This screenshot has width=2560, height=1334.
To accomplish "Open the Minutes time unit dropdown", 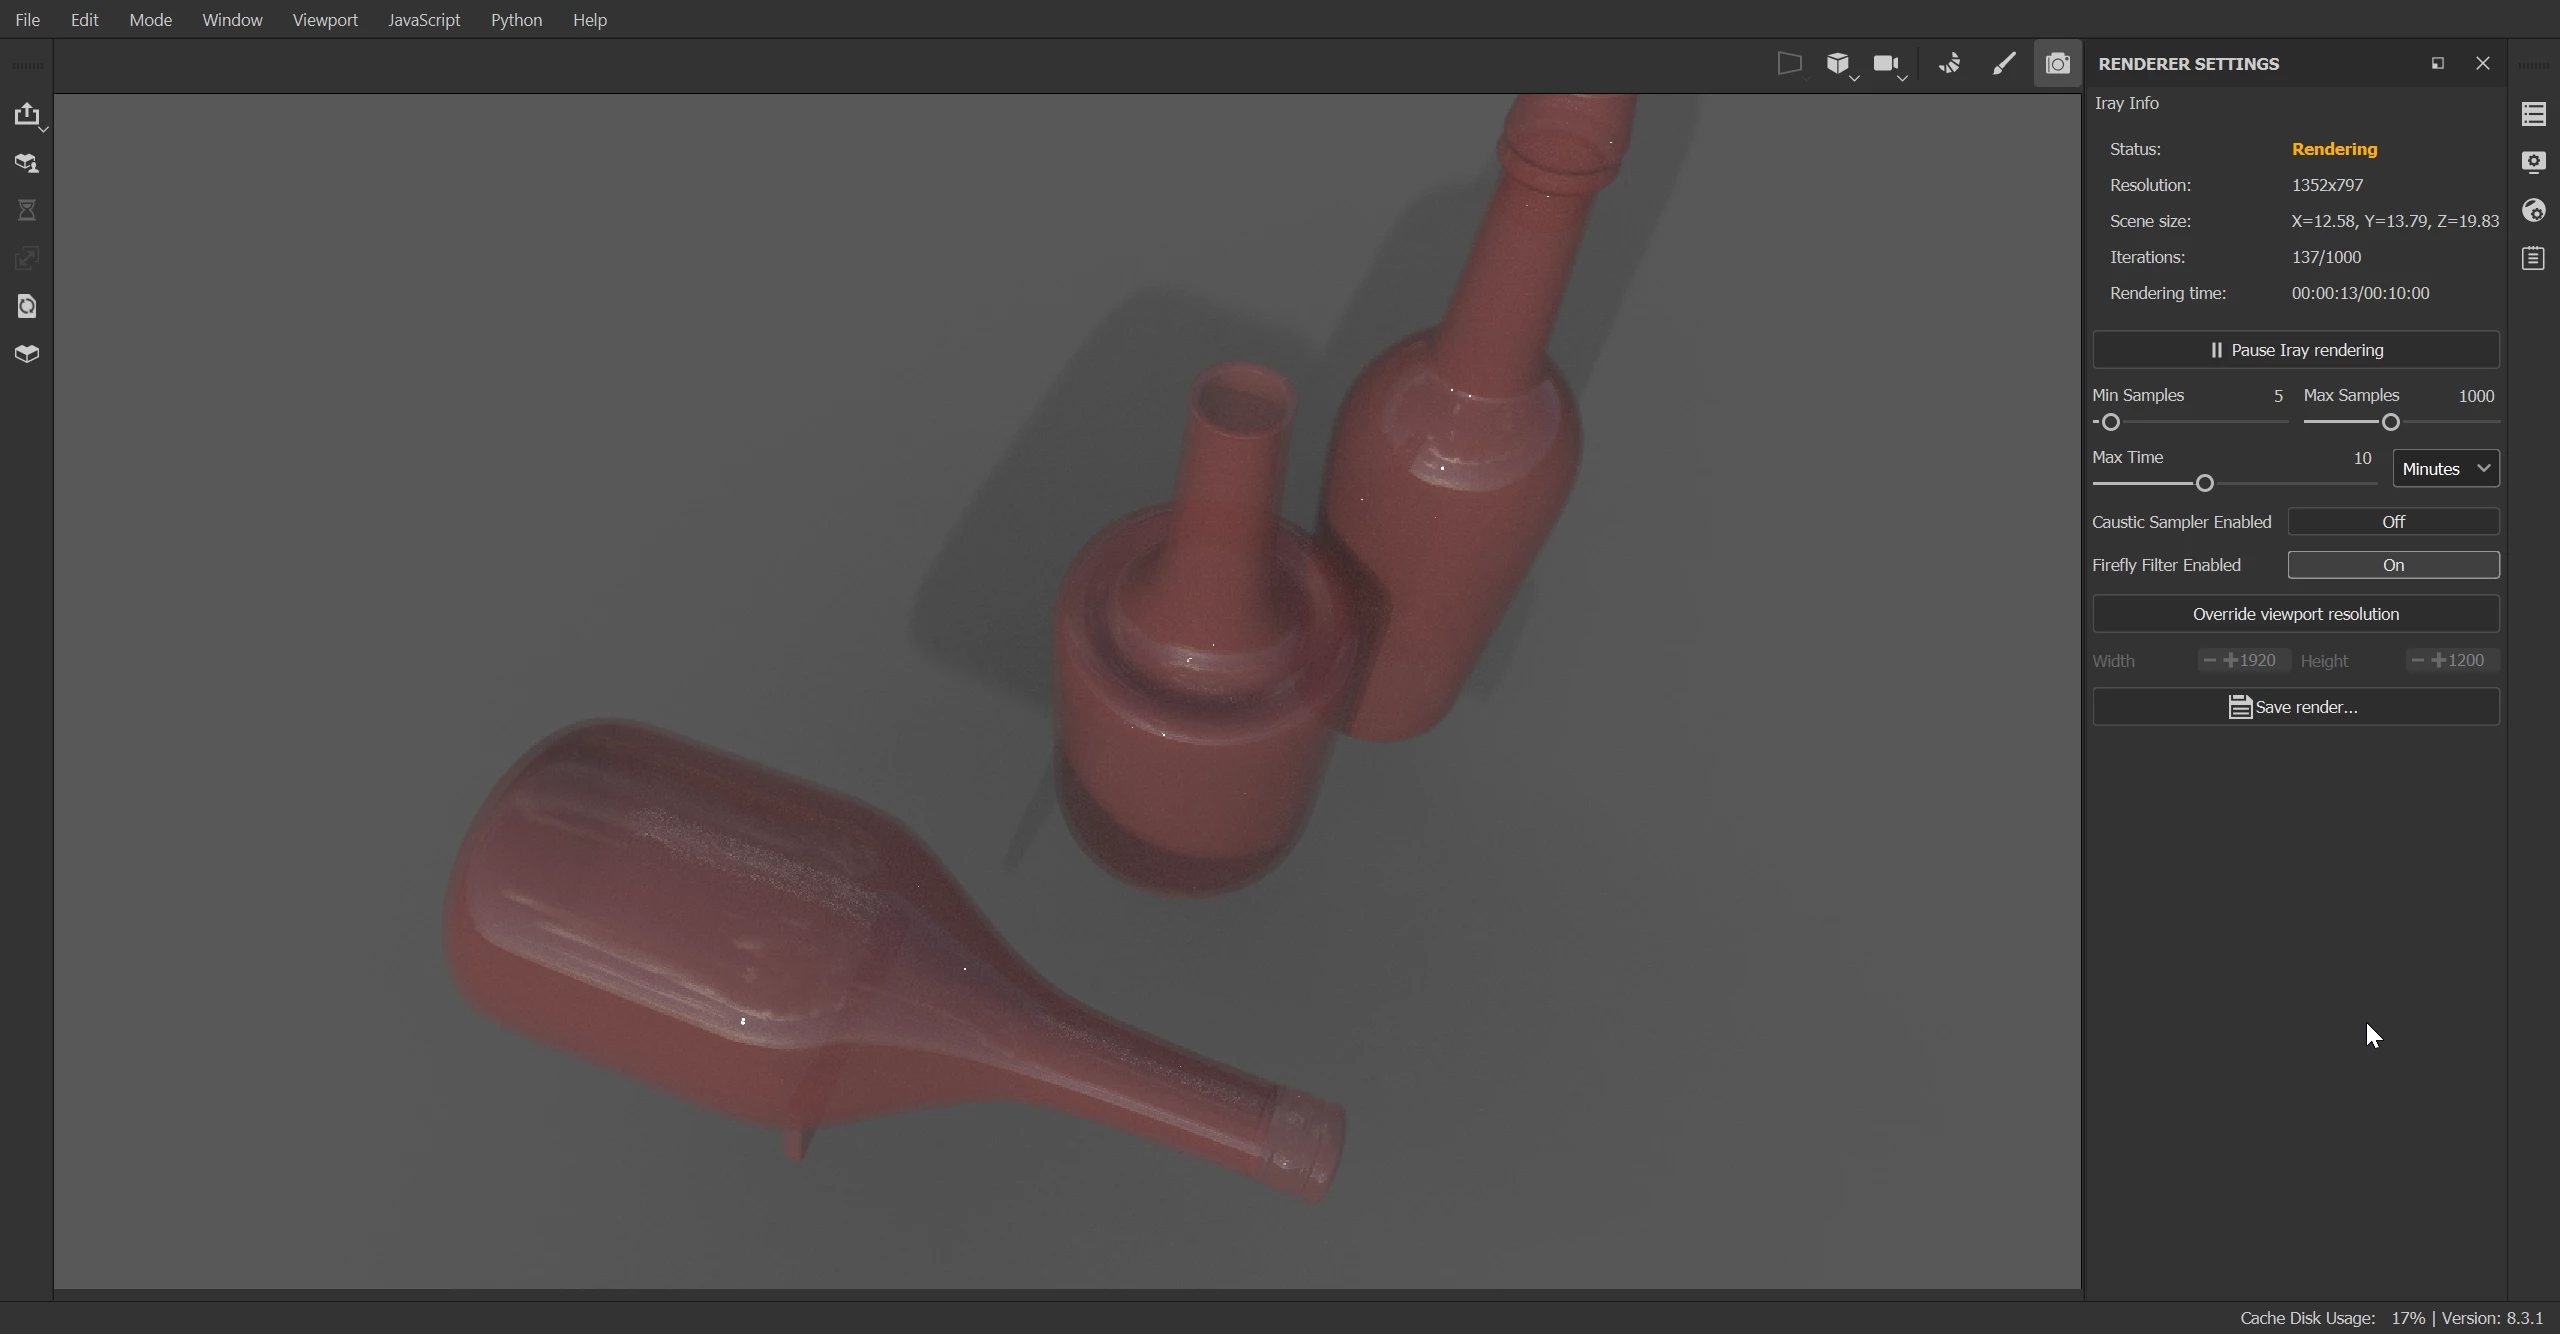I will pyautogui.click(x=2445, y=469).
